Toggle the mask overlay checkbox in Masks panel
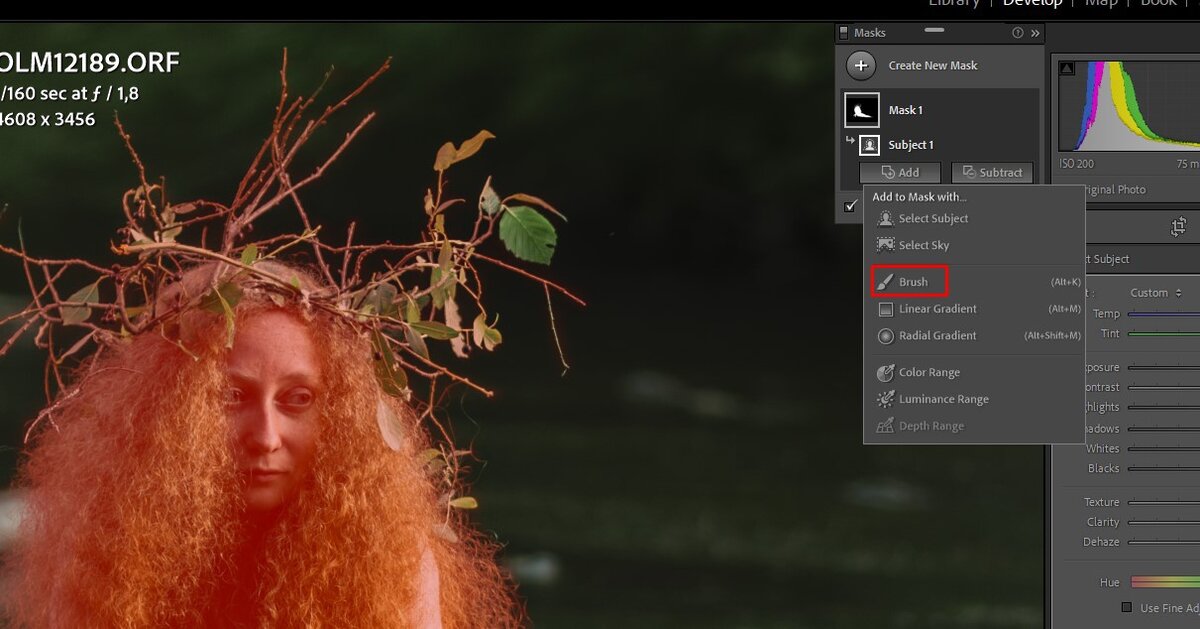 (x=851, y=206)
